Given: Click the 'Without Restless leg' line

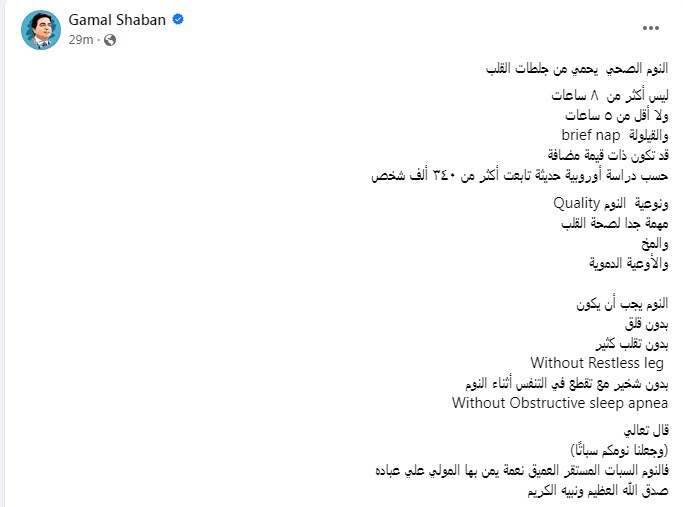Looking at the screenshot, I should click(597, 362).
